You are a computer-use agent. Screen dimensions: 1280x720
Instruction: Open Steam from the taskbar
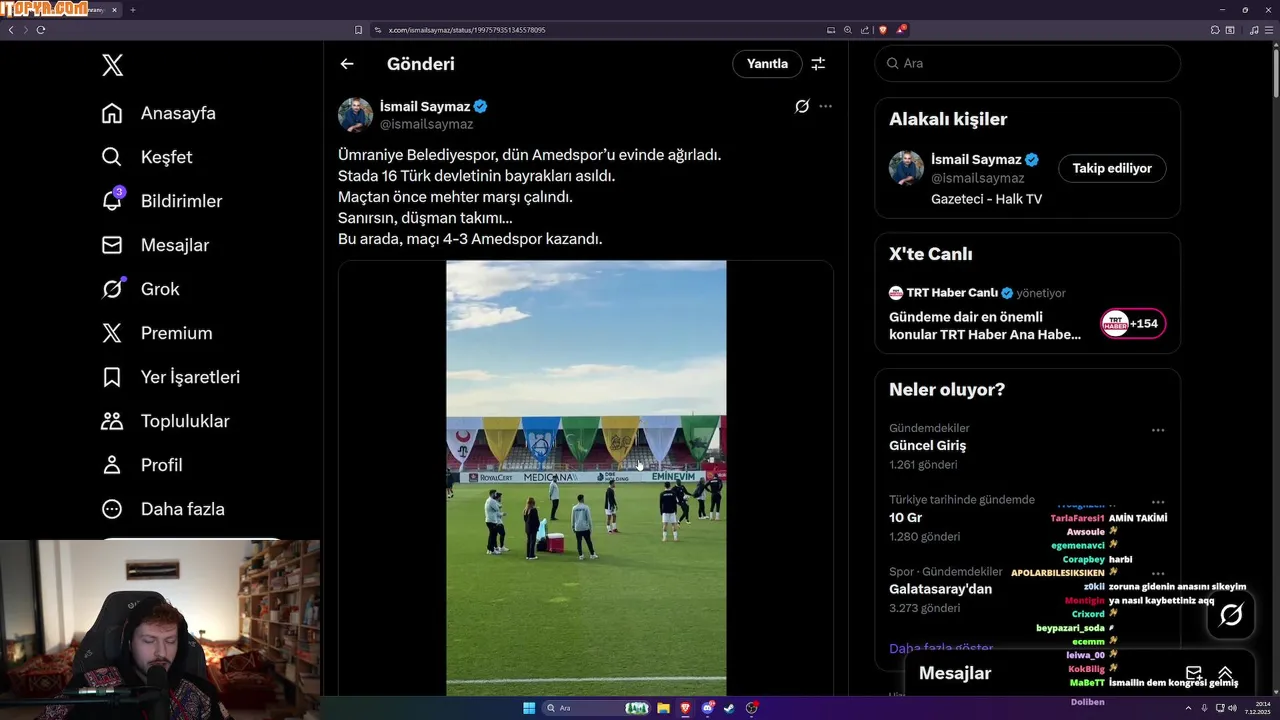tap(729, 708)
